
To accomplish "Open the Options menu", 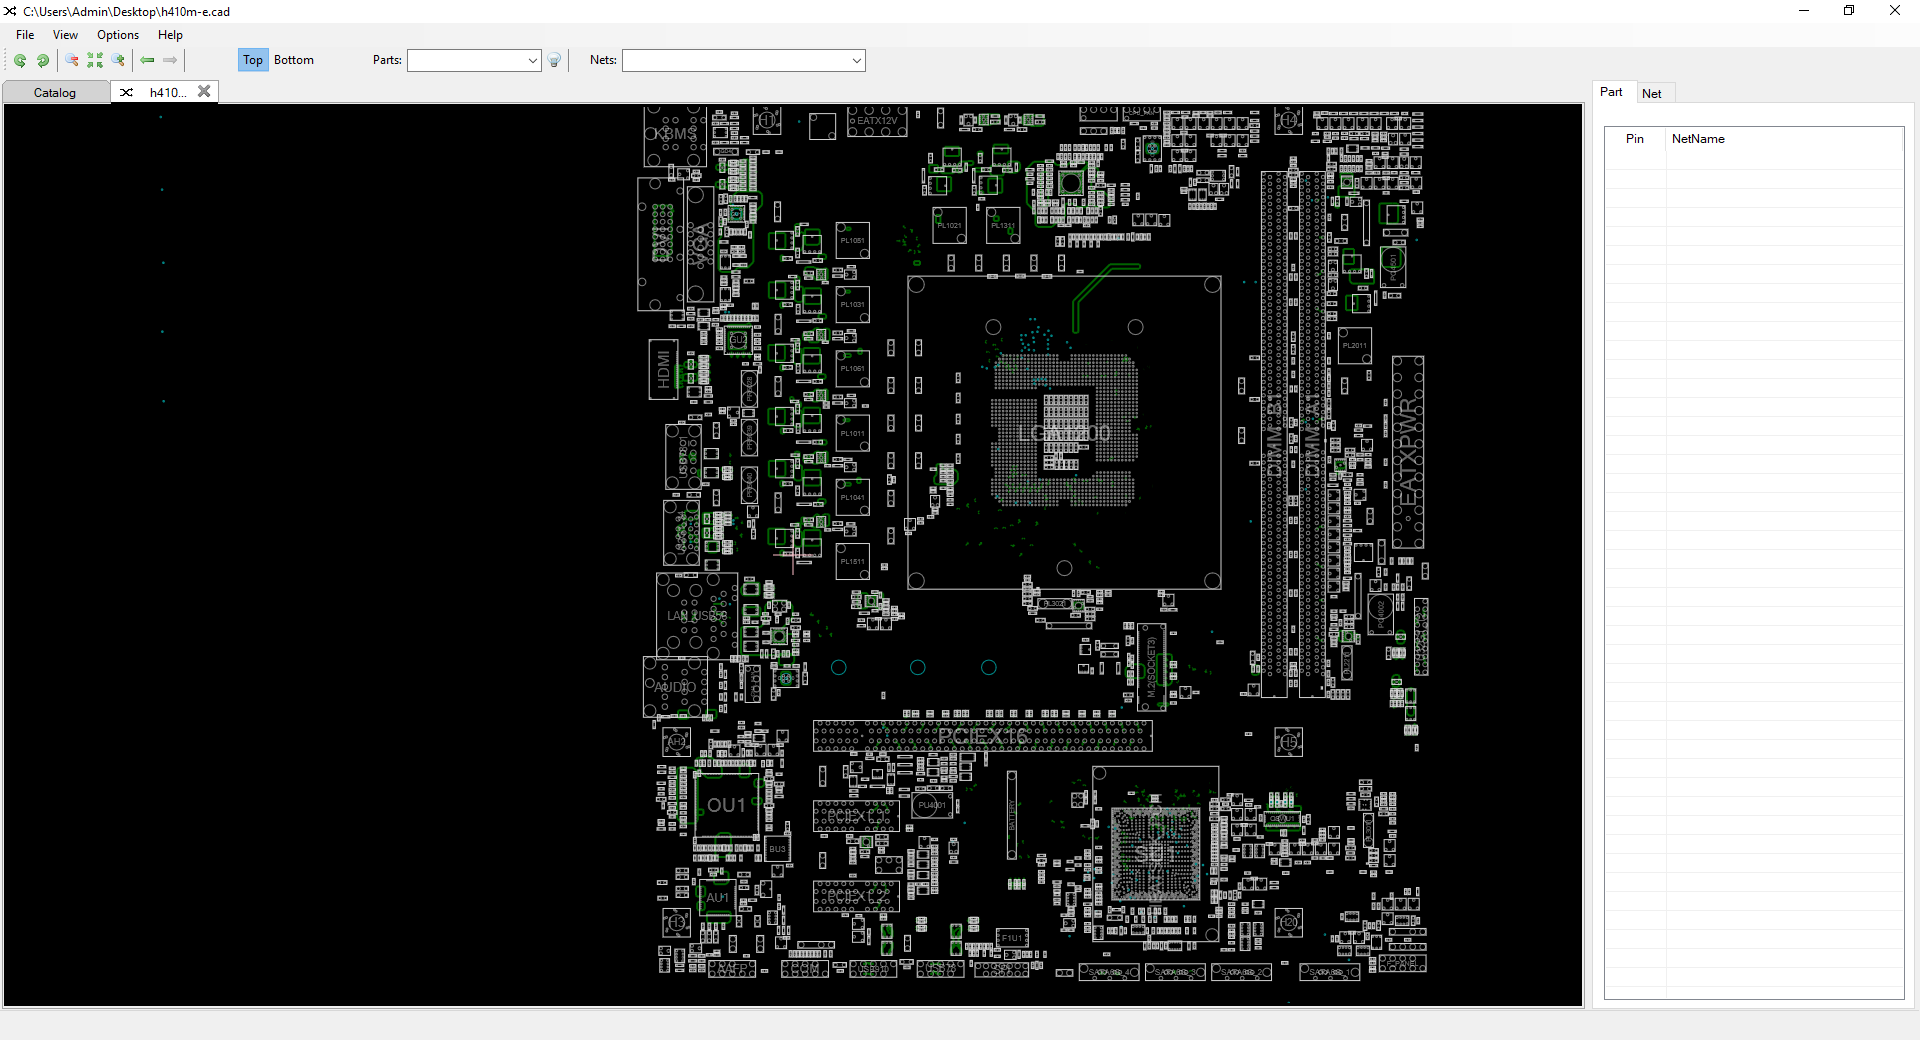I will (x=118, y=35).
